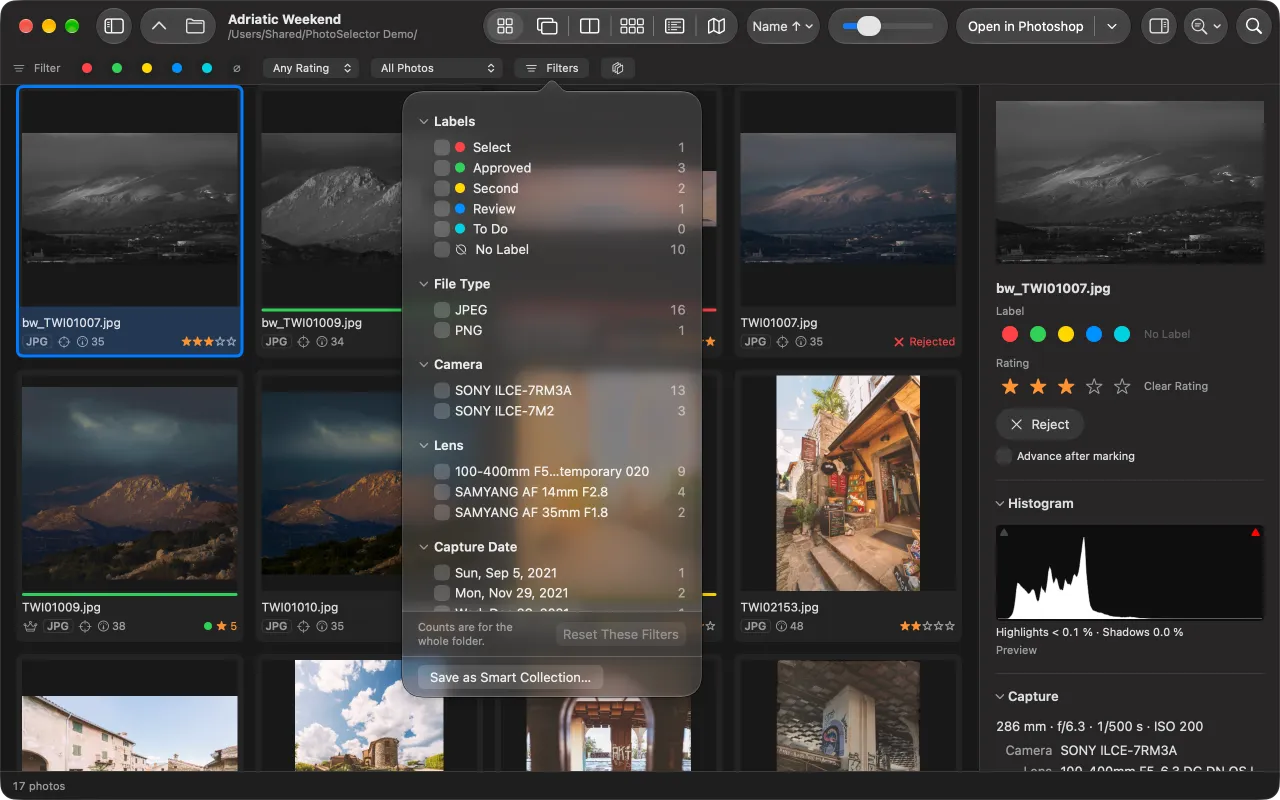
Task: Collapse the Labels filter section
Action: point(423,121)
